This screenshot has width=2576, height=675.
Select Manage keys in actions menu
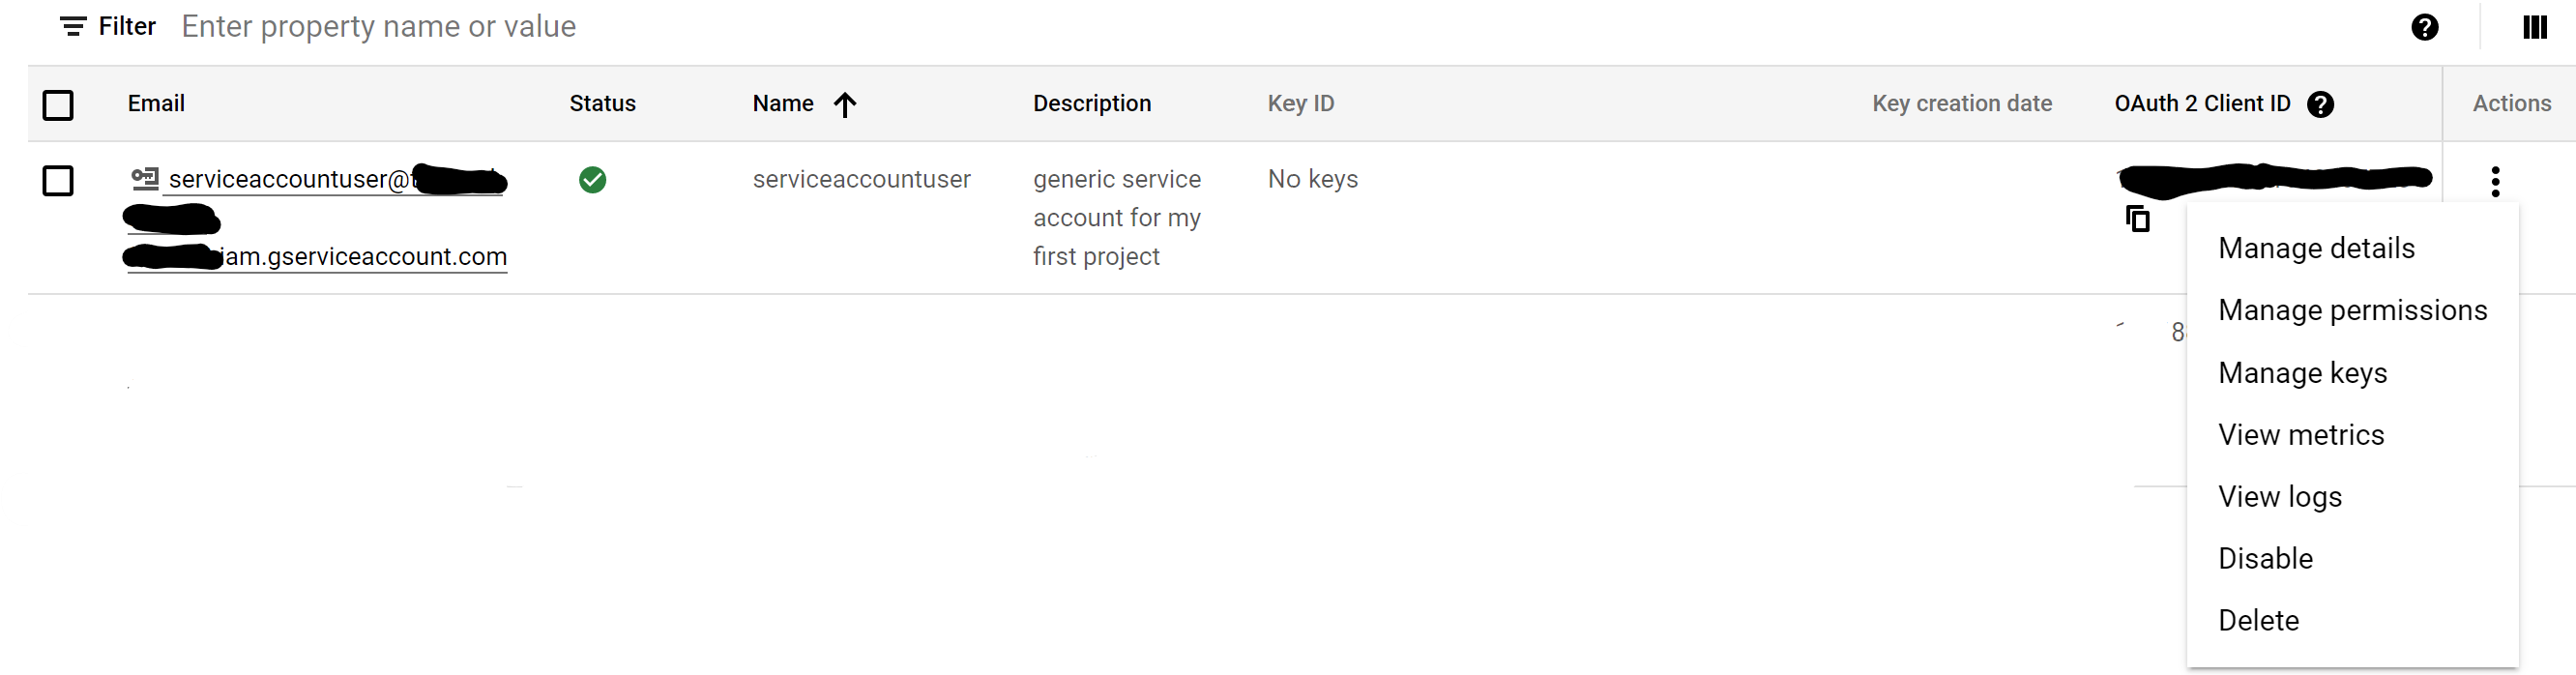2302,373
